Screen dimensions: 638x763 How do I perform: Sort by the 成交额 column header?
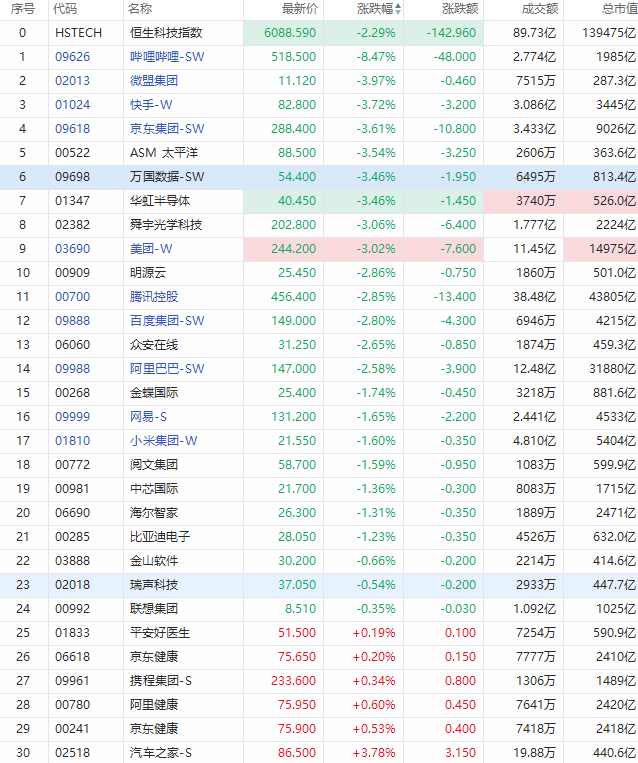(x=540, y=9)
